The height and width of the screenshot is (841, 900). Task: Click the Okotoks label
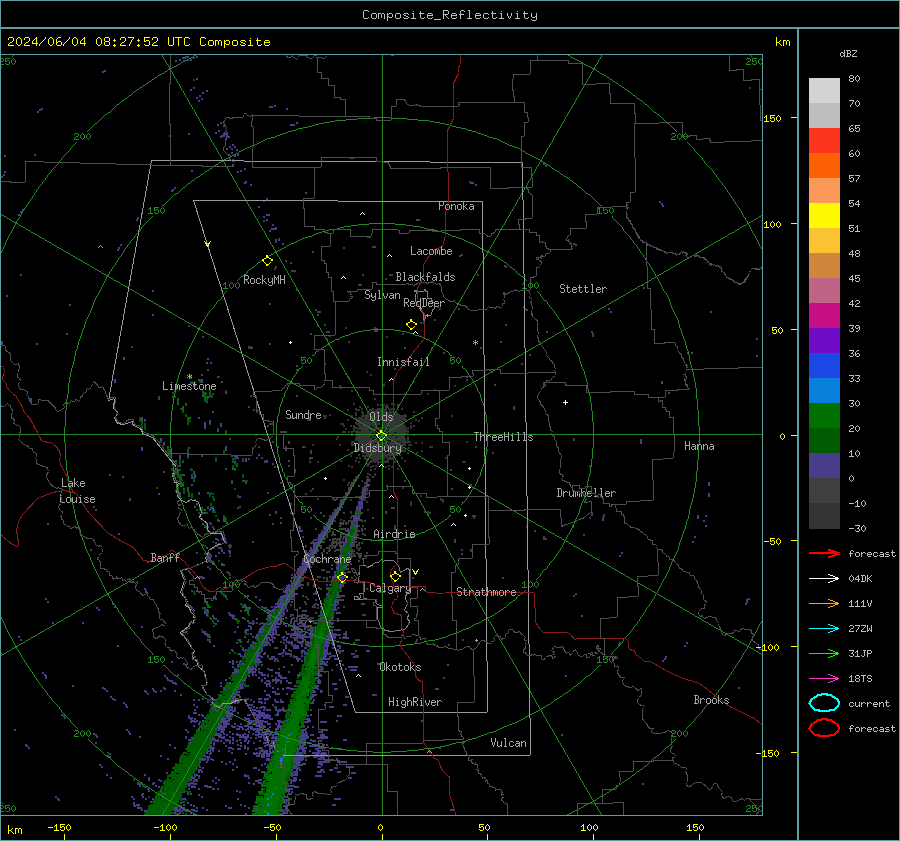pos(400,667)
